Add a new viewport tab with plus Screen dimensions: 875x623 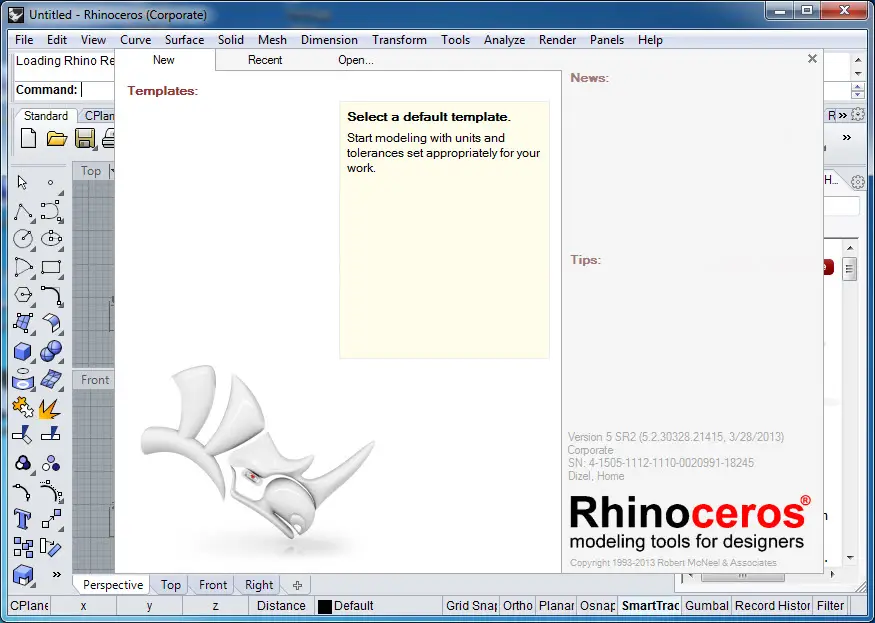pyautogui.click(x=297, y=585)
